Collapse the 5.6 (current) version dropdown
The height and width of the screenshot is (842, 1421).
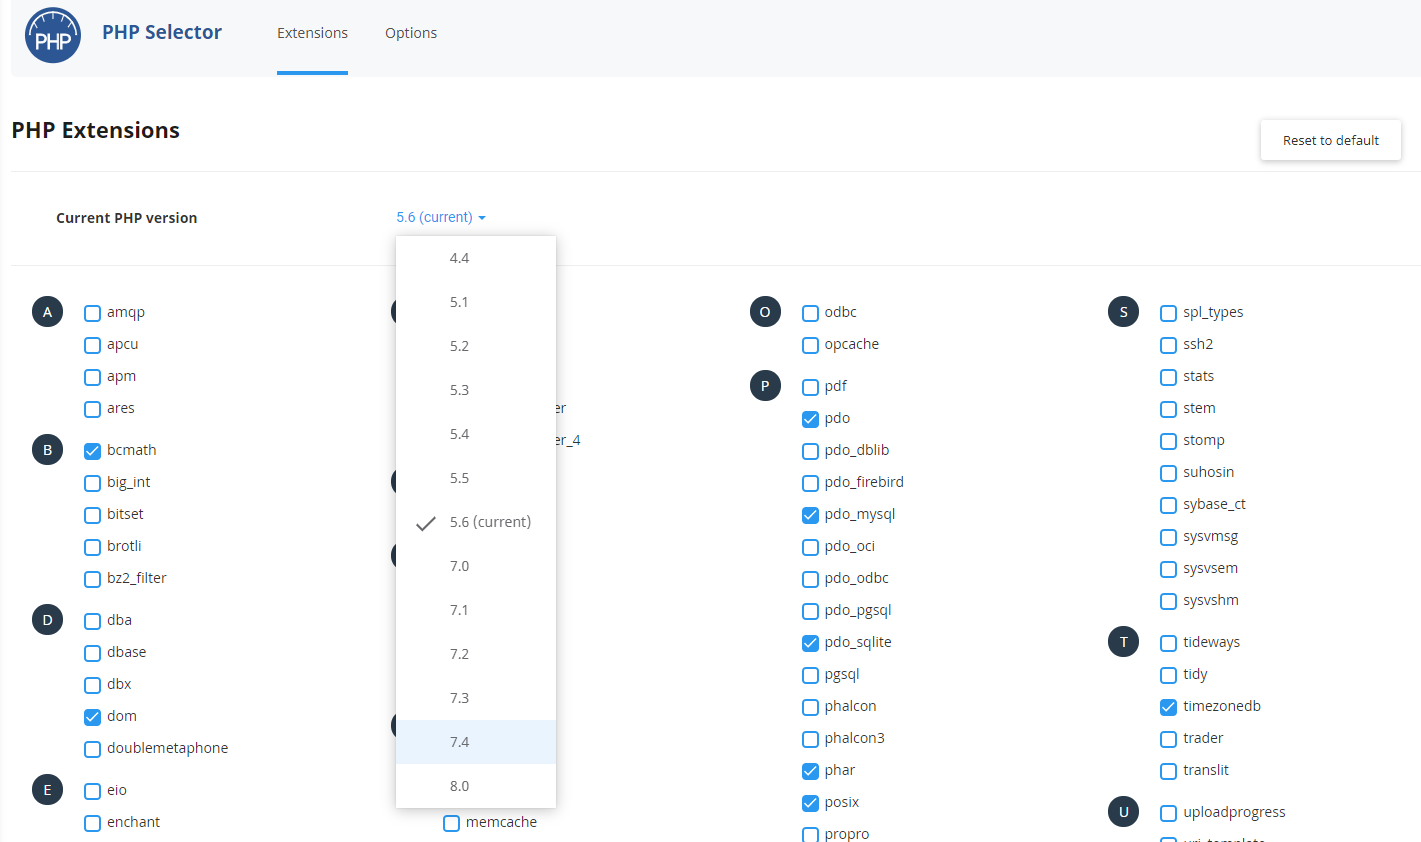(x=440, y=217)
